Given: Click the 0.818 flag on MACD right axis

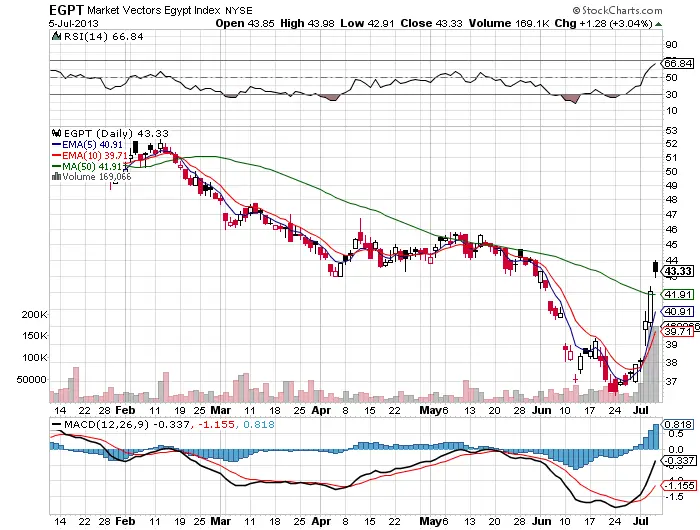Looking at the screenshot, I should point(678,425).
